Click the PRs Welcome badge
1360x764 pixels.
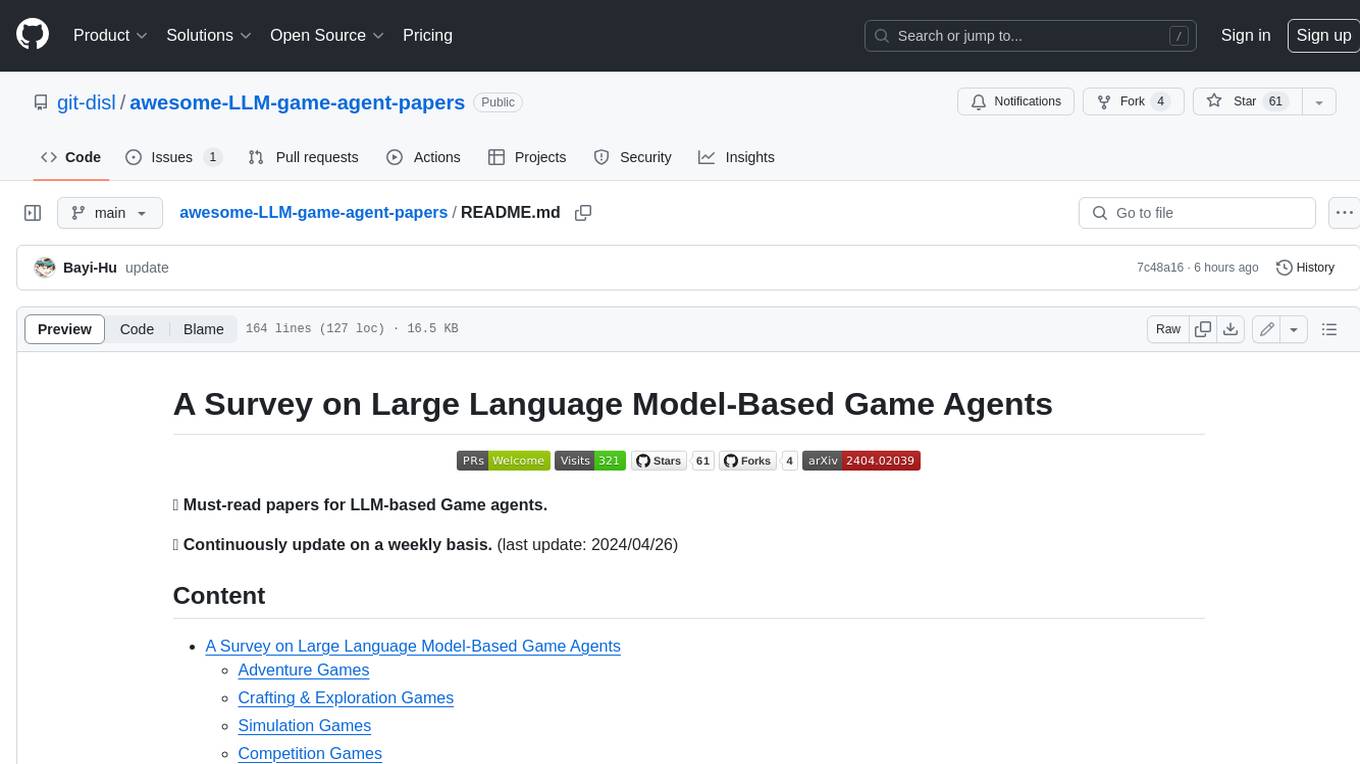click(x=503, y=461)
